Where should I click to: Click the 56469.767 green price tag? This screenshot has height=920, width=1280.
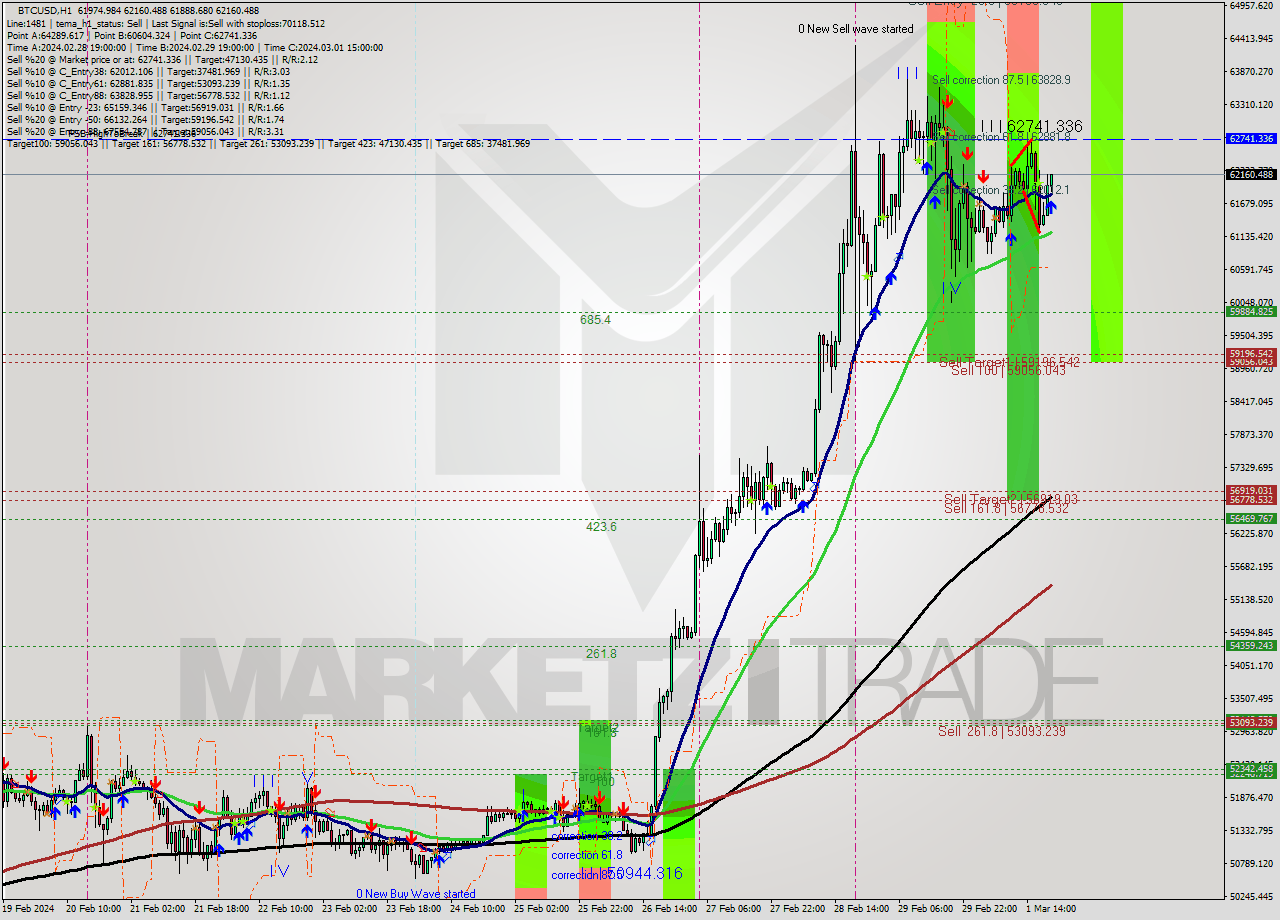tap(1251, 518)
